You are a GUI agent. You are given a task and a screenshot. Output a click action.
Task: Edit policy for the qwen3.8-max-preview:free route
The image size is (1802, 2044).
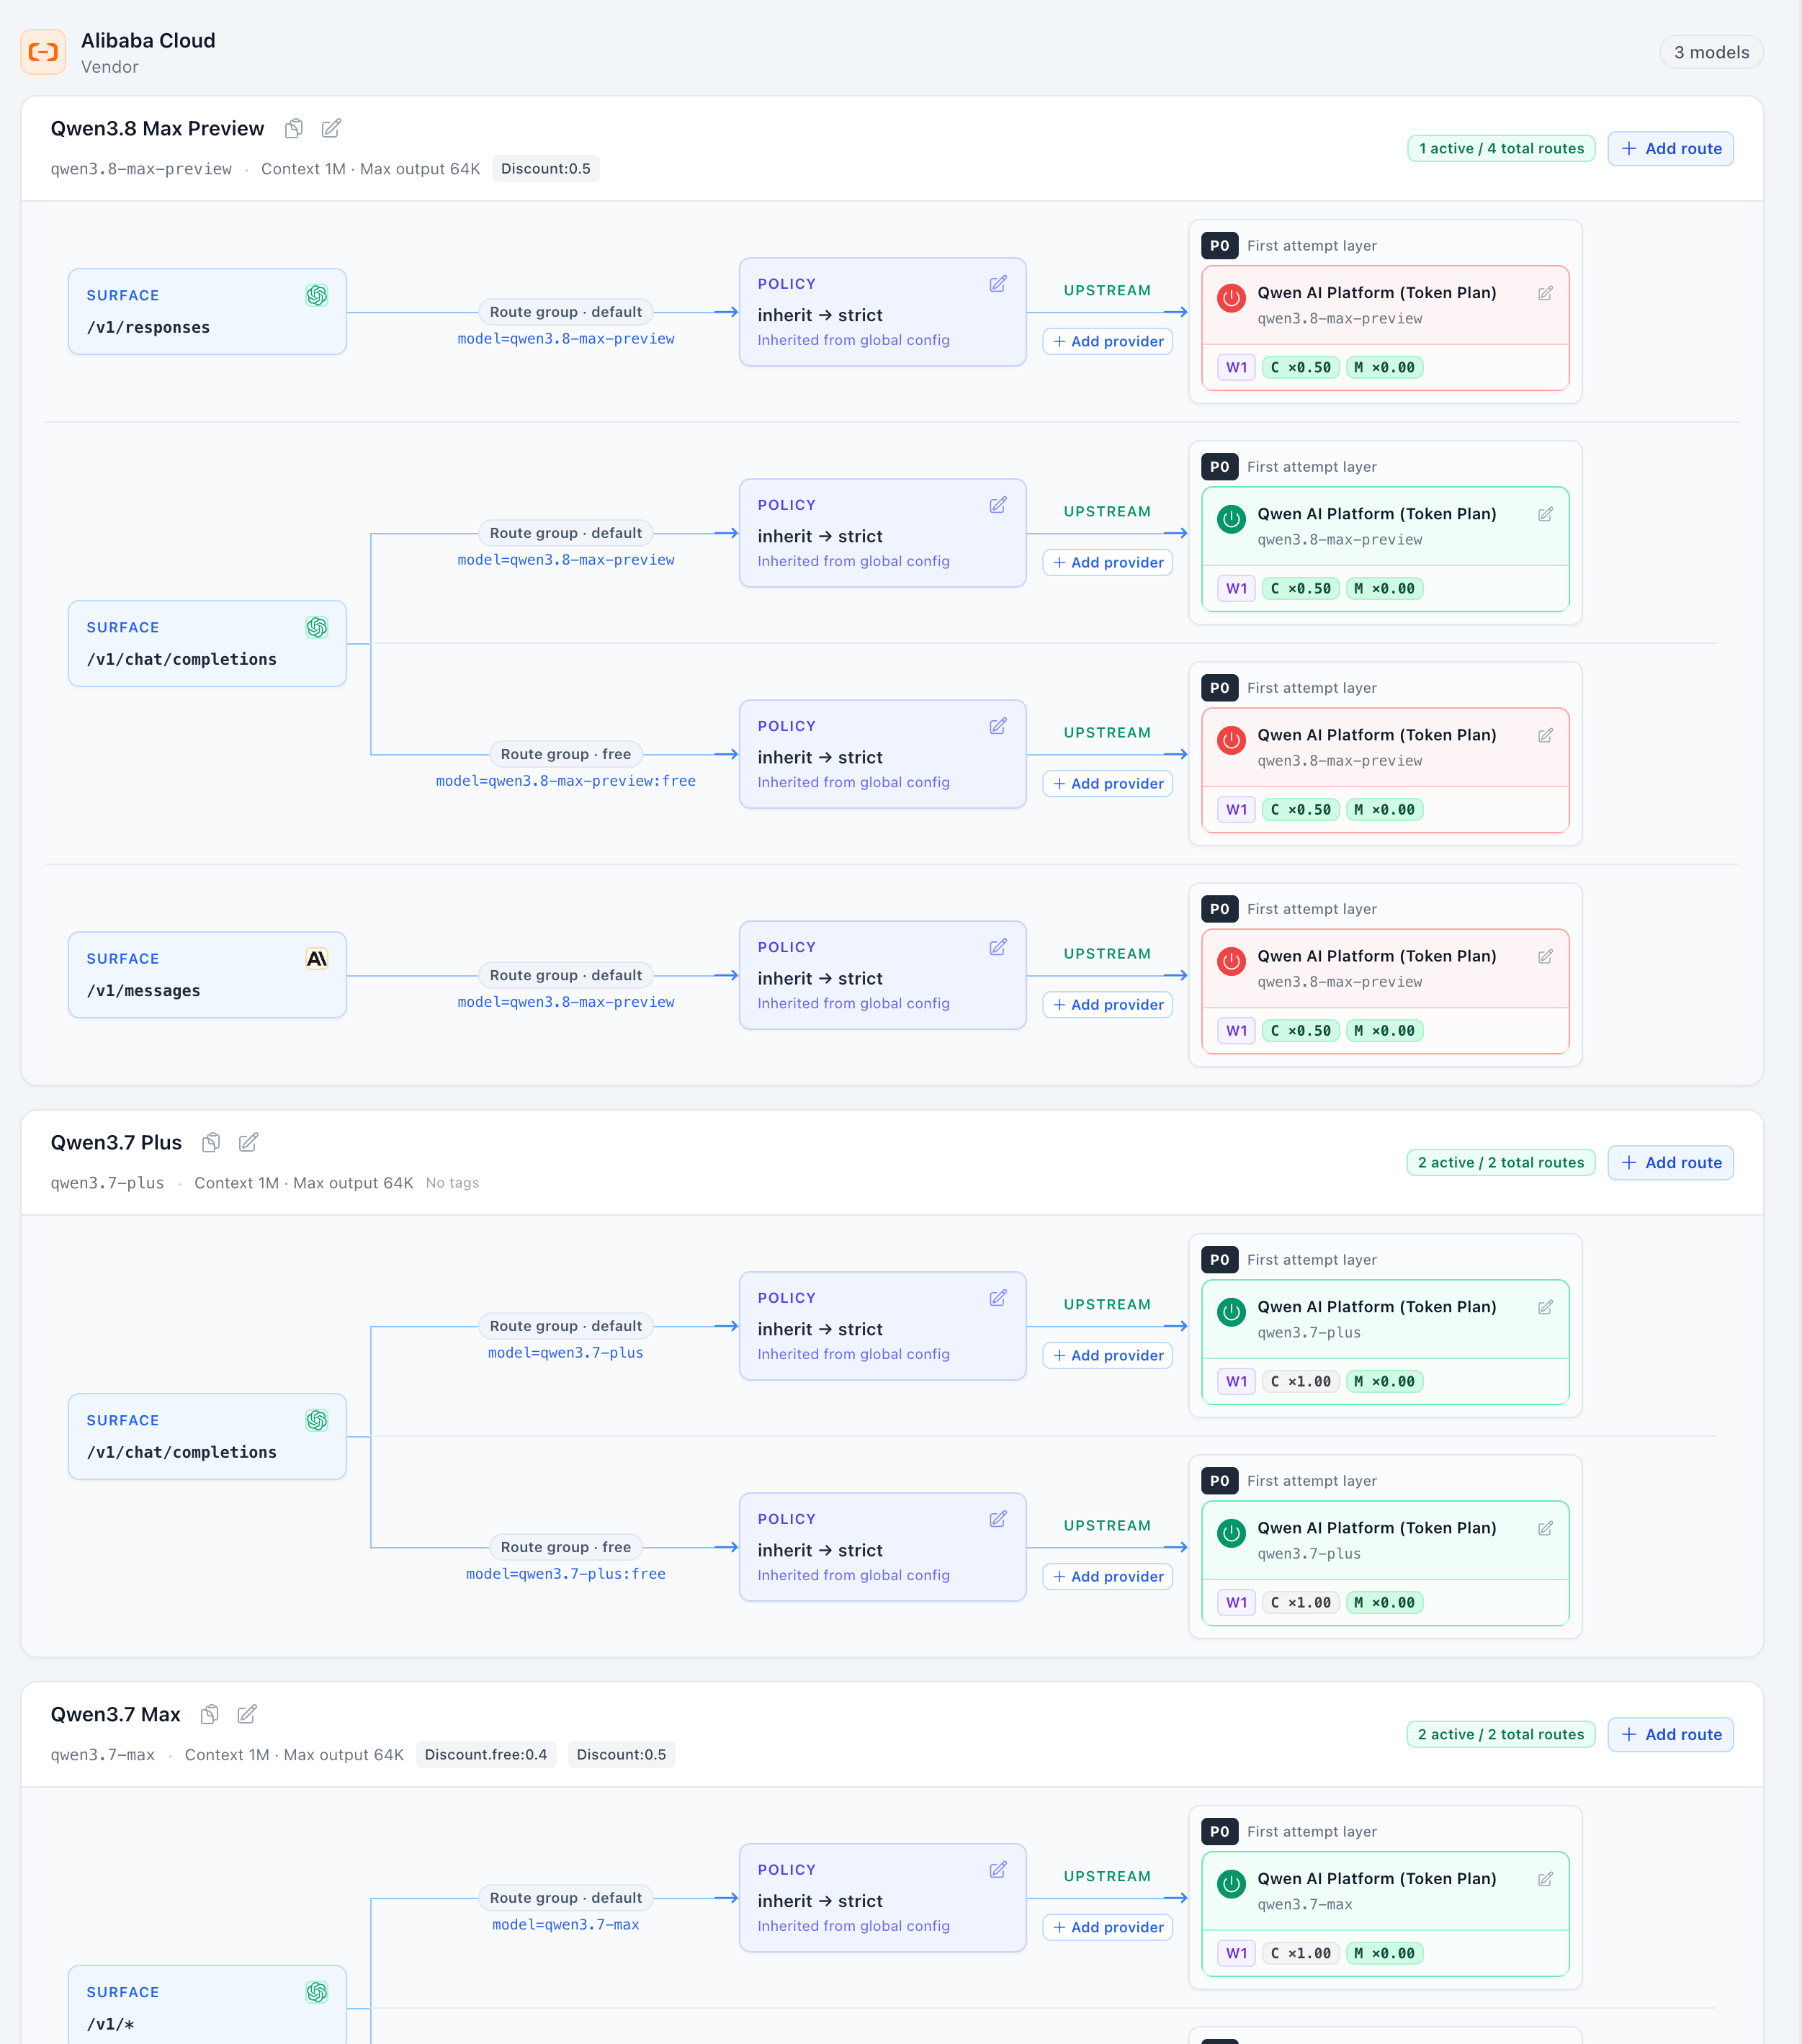[x=998, y=726]
